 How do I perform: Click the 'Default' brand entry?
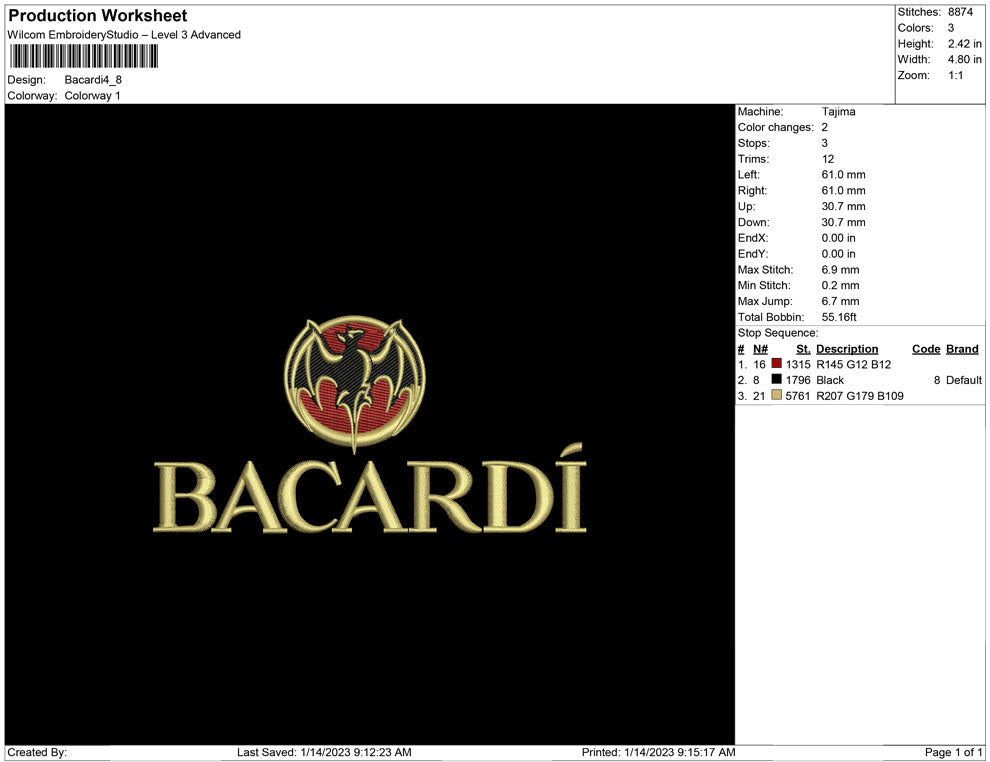pos(964,380)
